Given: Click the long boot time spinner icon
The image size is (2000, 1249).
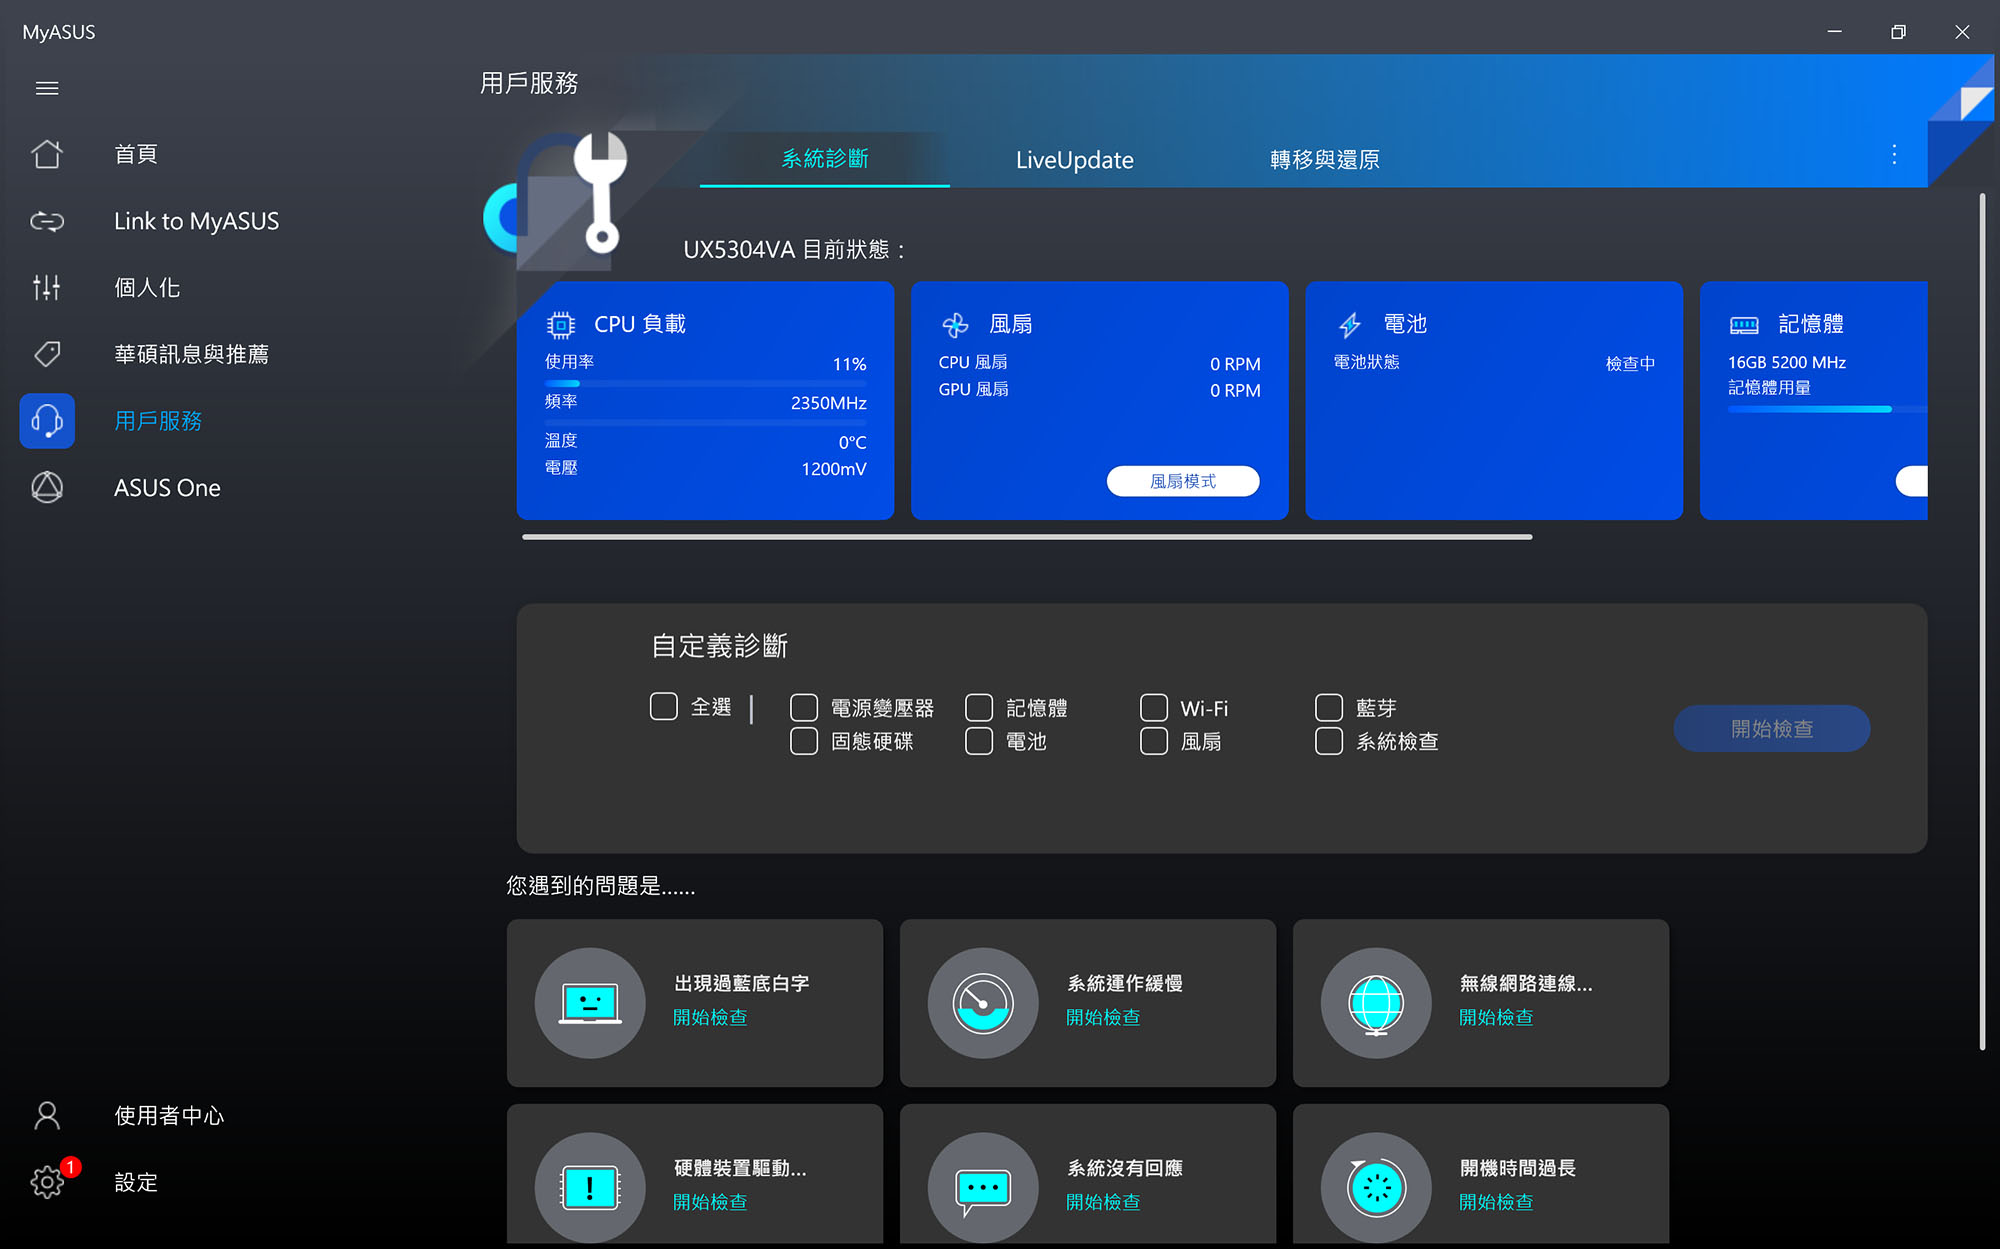Looking at the screenshot, I should [x=1376, y=1188].
